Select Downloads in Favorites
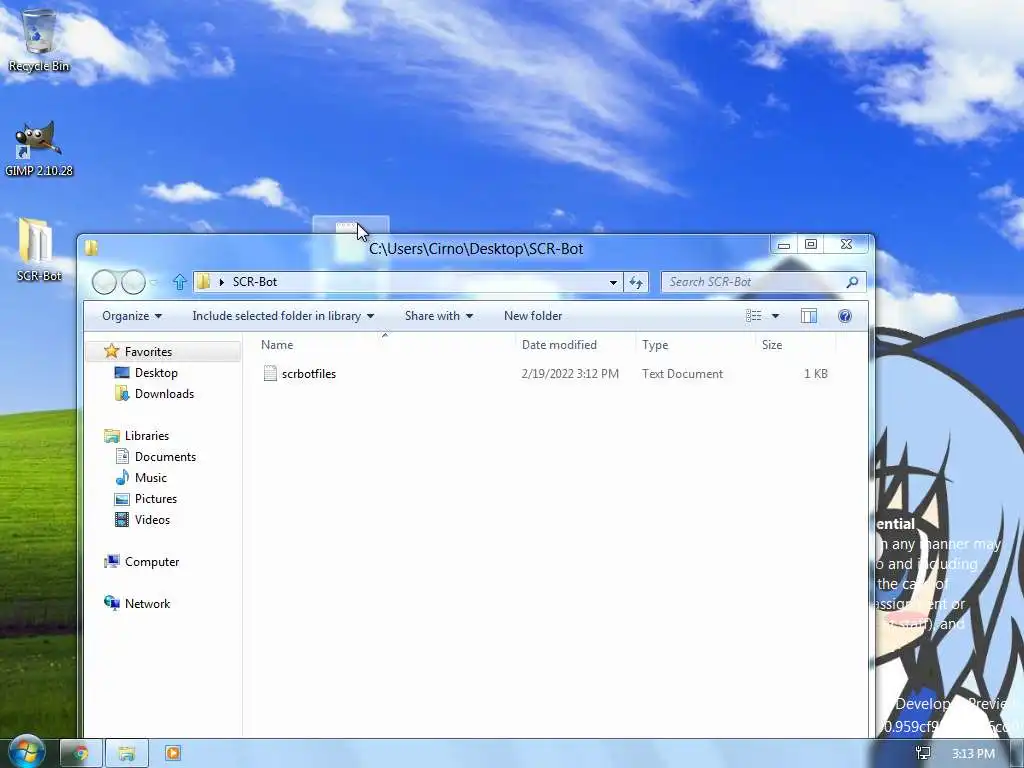The width and height of the screenshot is (1024, 768). [164, 394]
